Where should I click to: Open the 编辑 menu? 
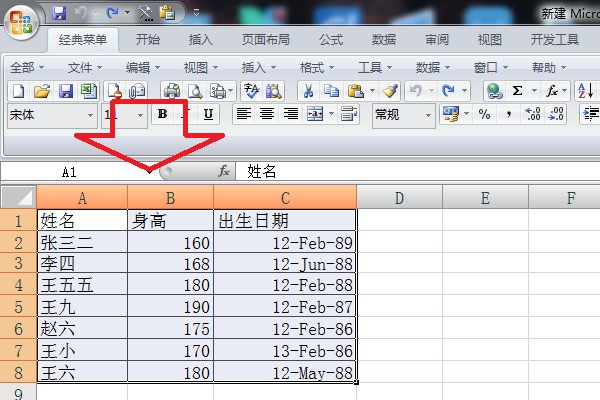(x=143, y=68)
